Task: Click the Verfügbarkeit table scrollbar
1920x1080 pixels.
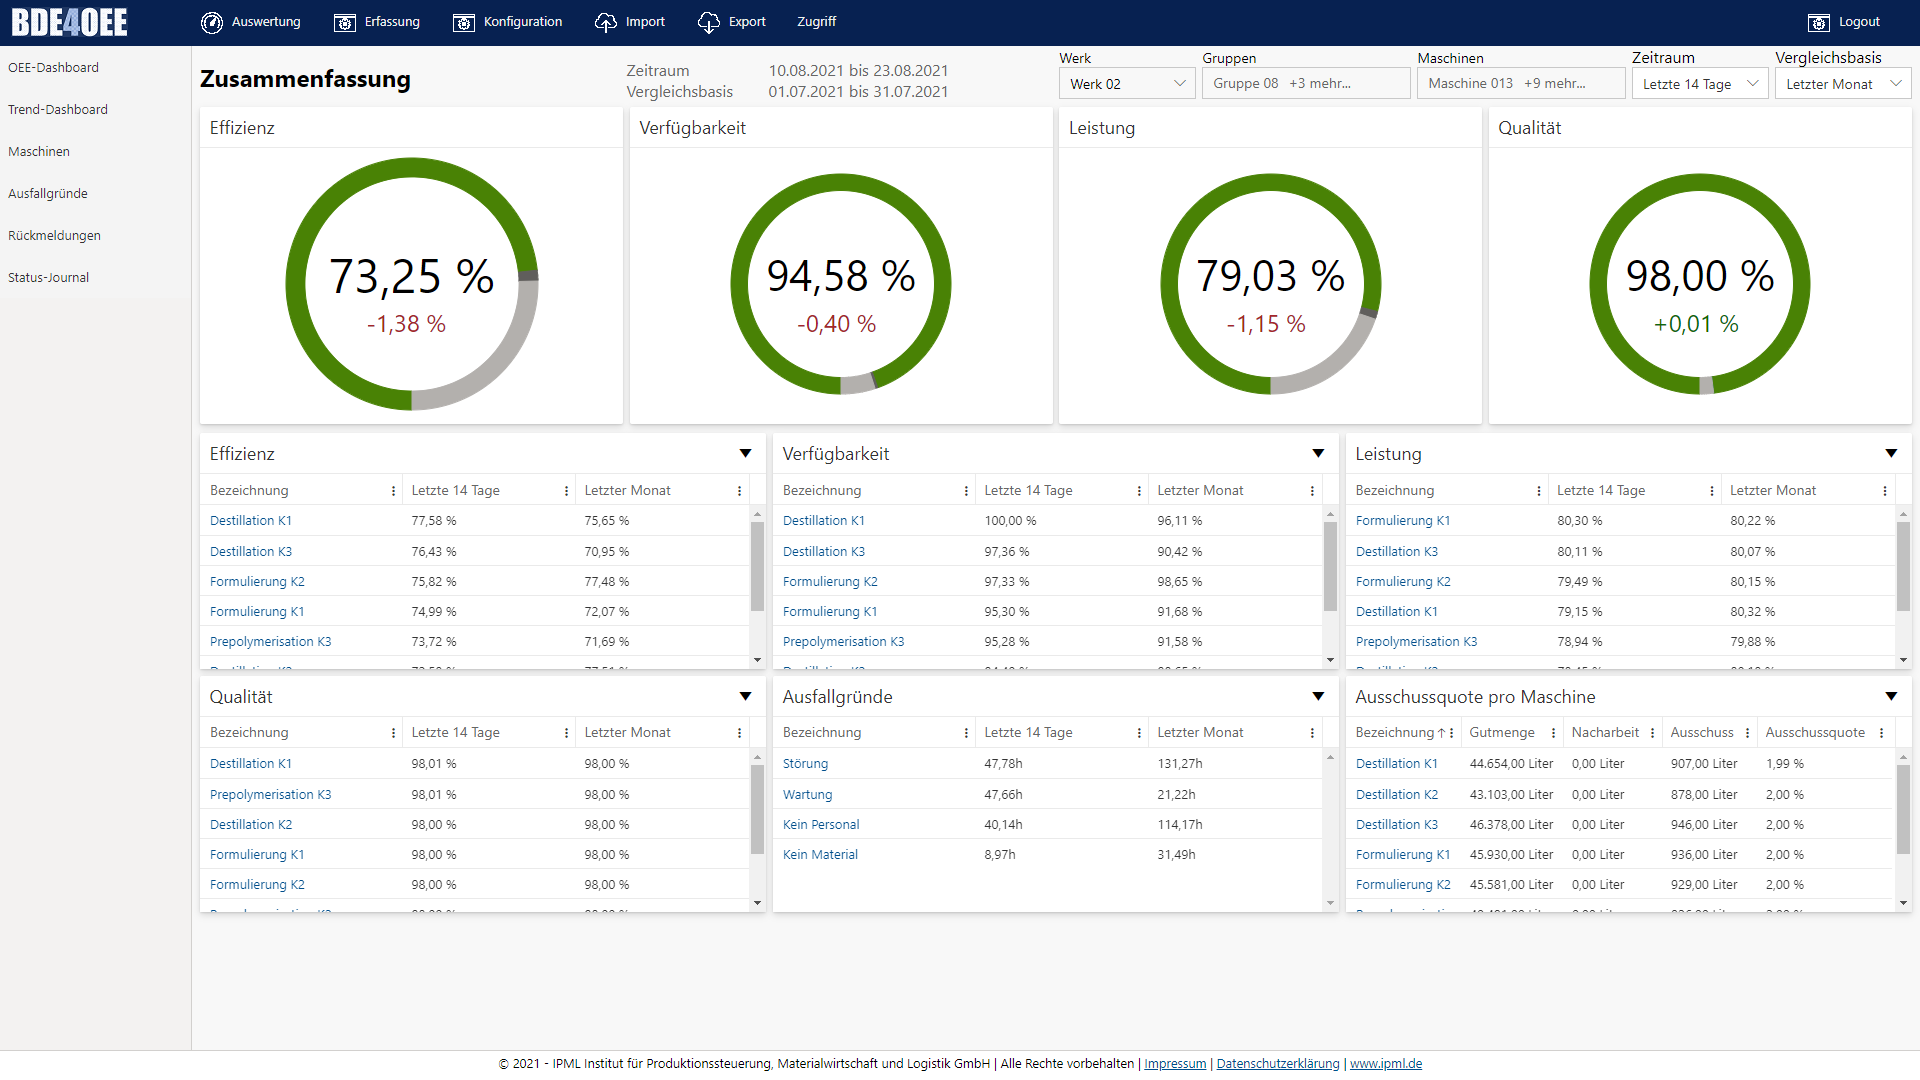Action: (1330, 565)
